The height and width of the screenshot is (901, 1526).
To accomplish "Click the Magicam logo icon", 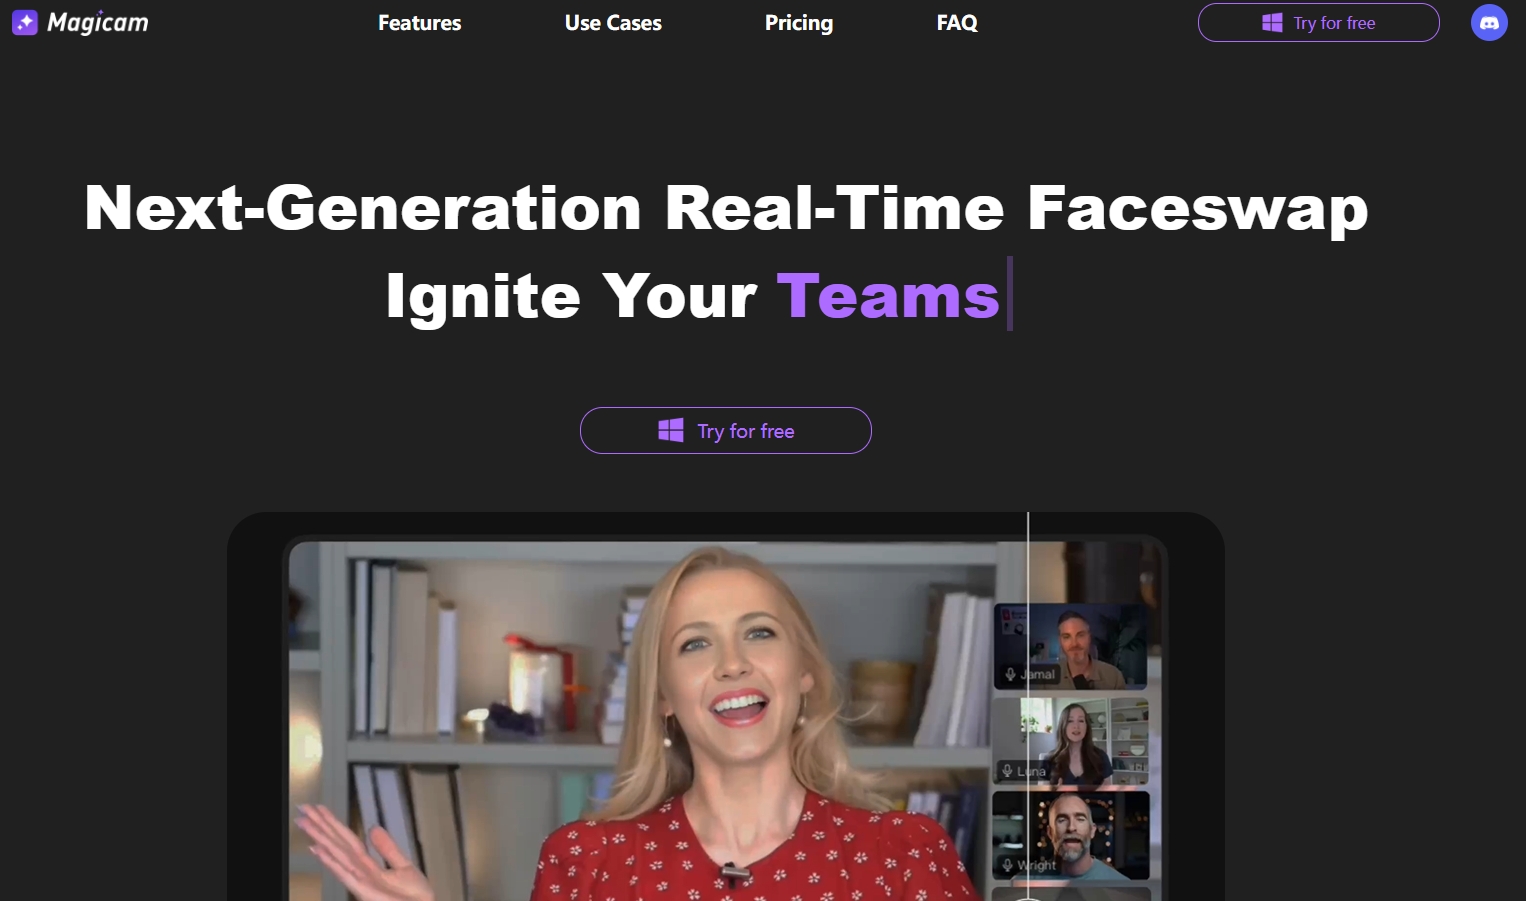I will click(x=25, y=22).
